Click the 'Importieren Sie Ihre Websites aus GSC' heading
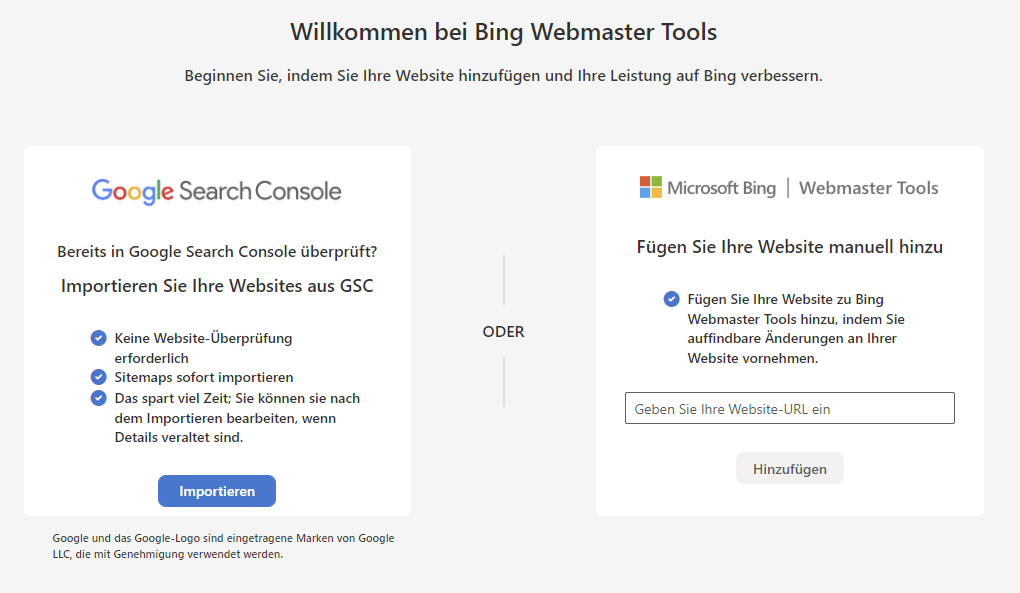The height and width of the screenshot is (593, 1020). coord(216,285)
